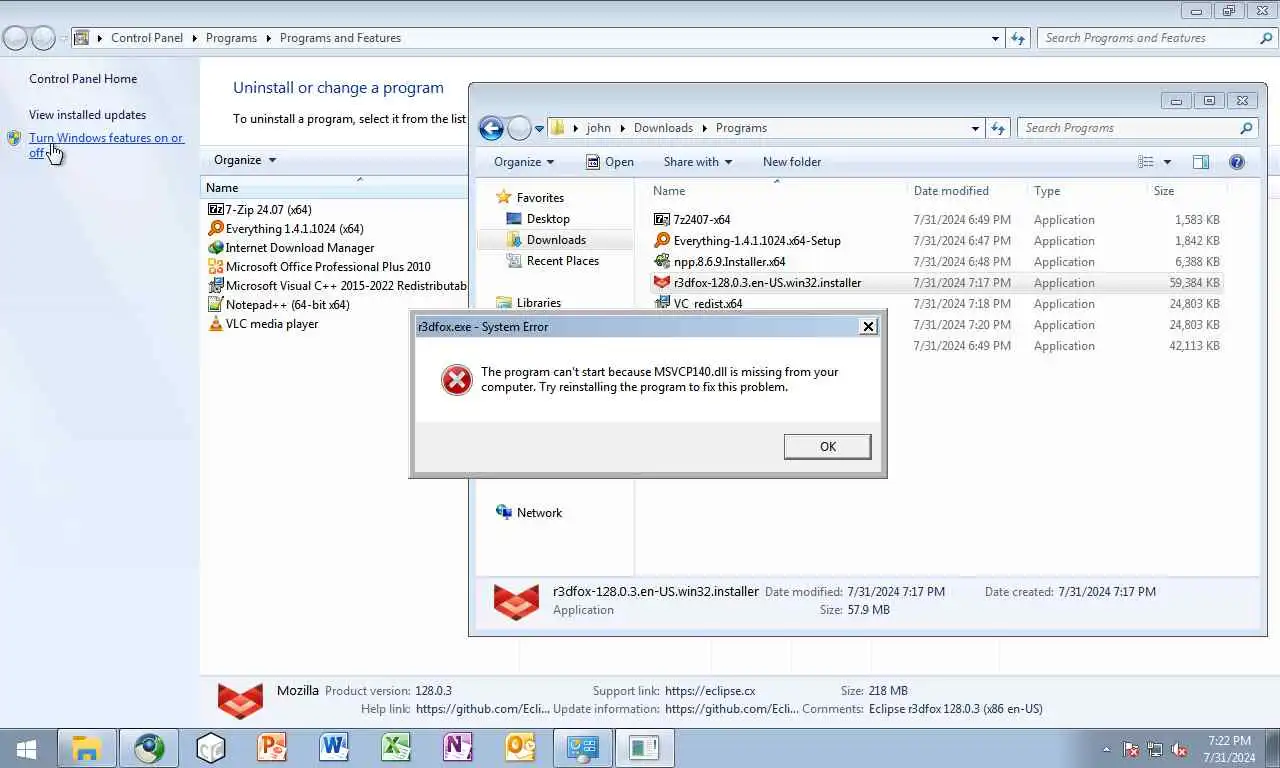Toggle the preview pane icon

tap(1201, 162)
